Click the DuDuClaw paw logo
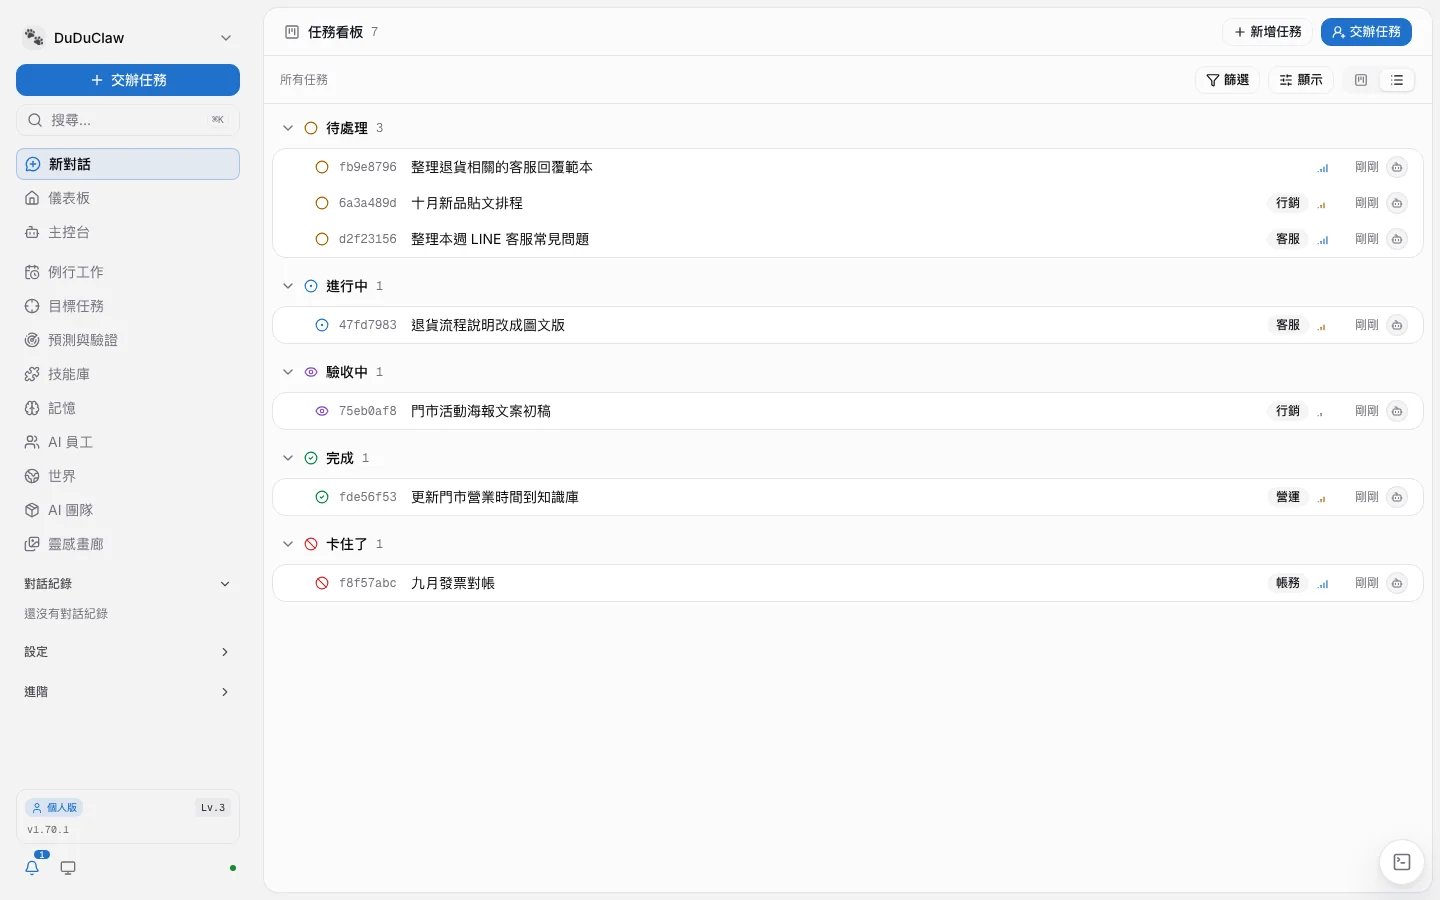This screenshot has width=1440, height=900. pyautogui.click(x=34, y=38)
